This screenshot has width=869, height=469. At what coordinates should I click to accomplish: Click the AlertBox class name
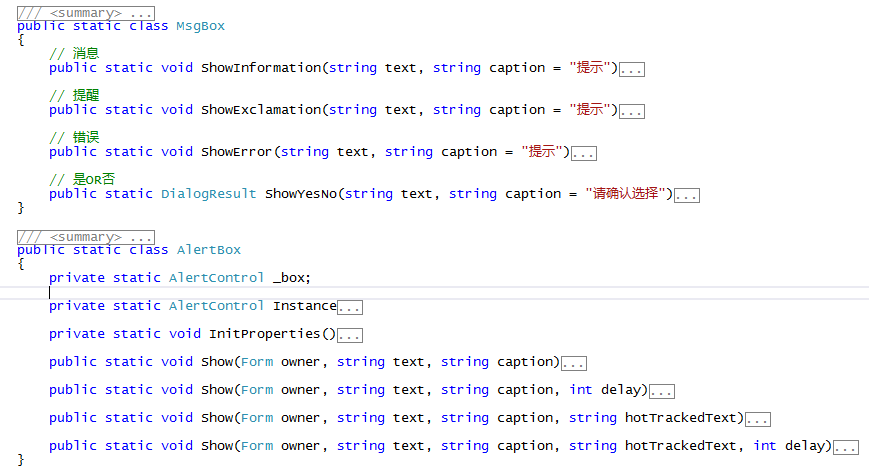point(209,250)
